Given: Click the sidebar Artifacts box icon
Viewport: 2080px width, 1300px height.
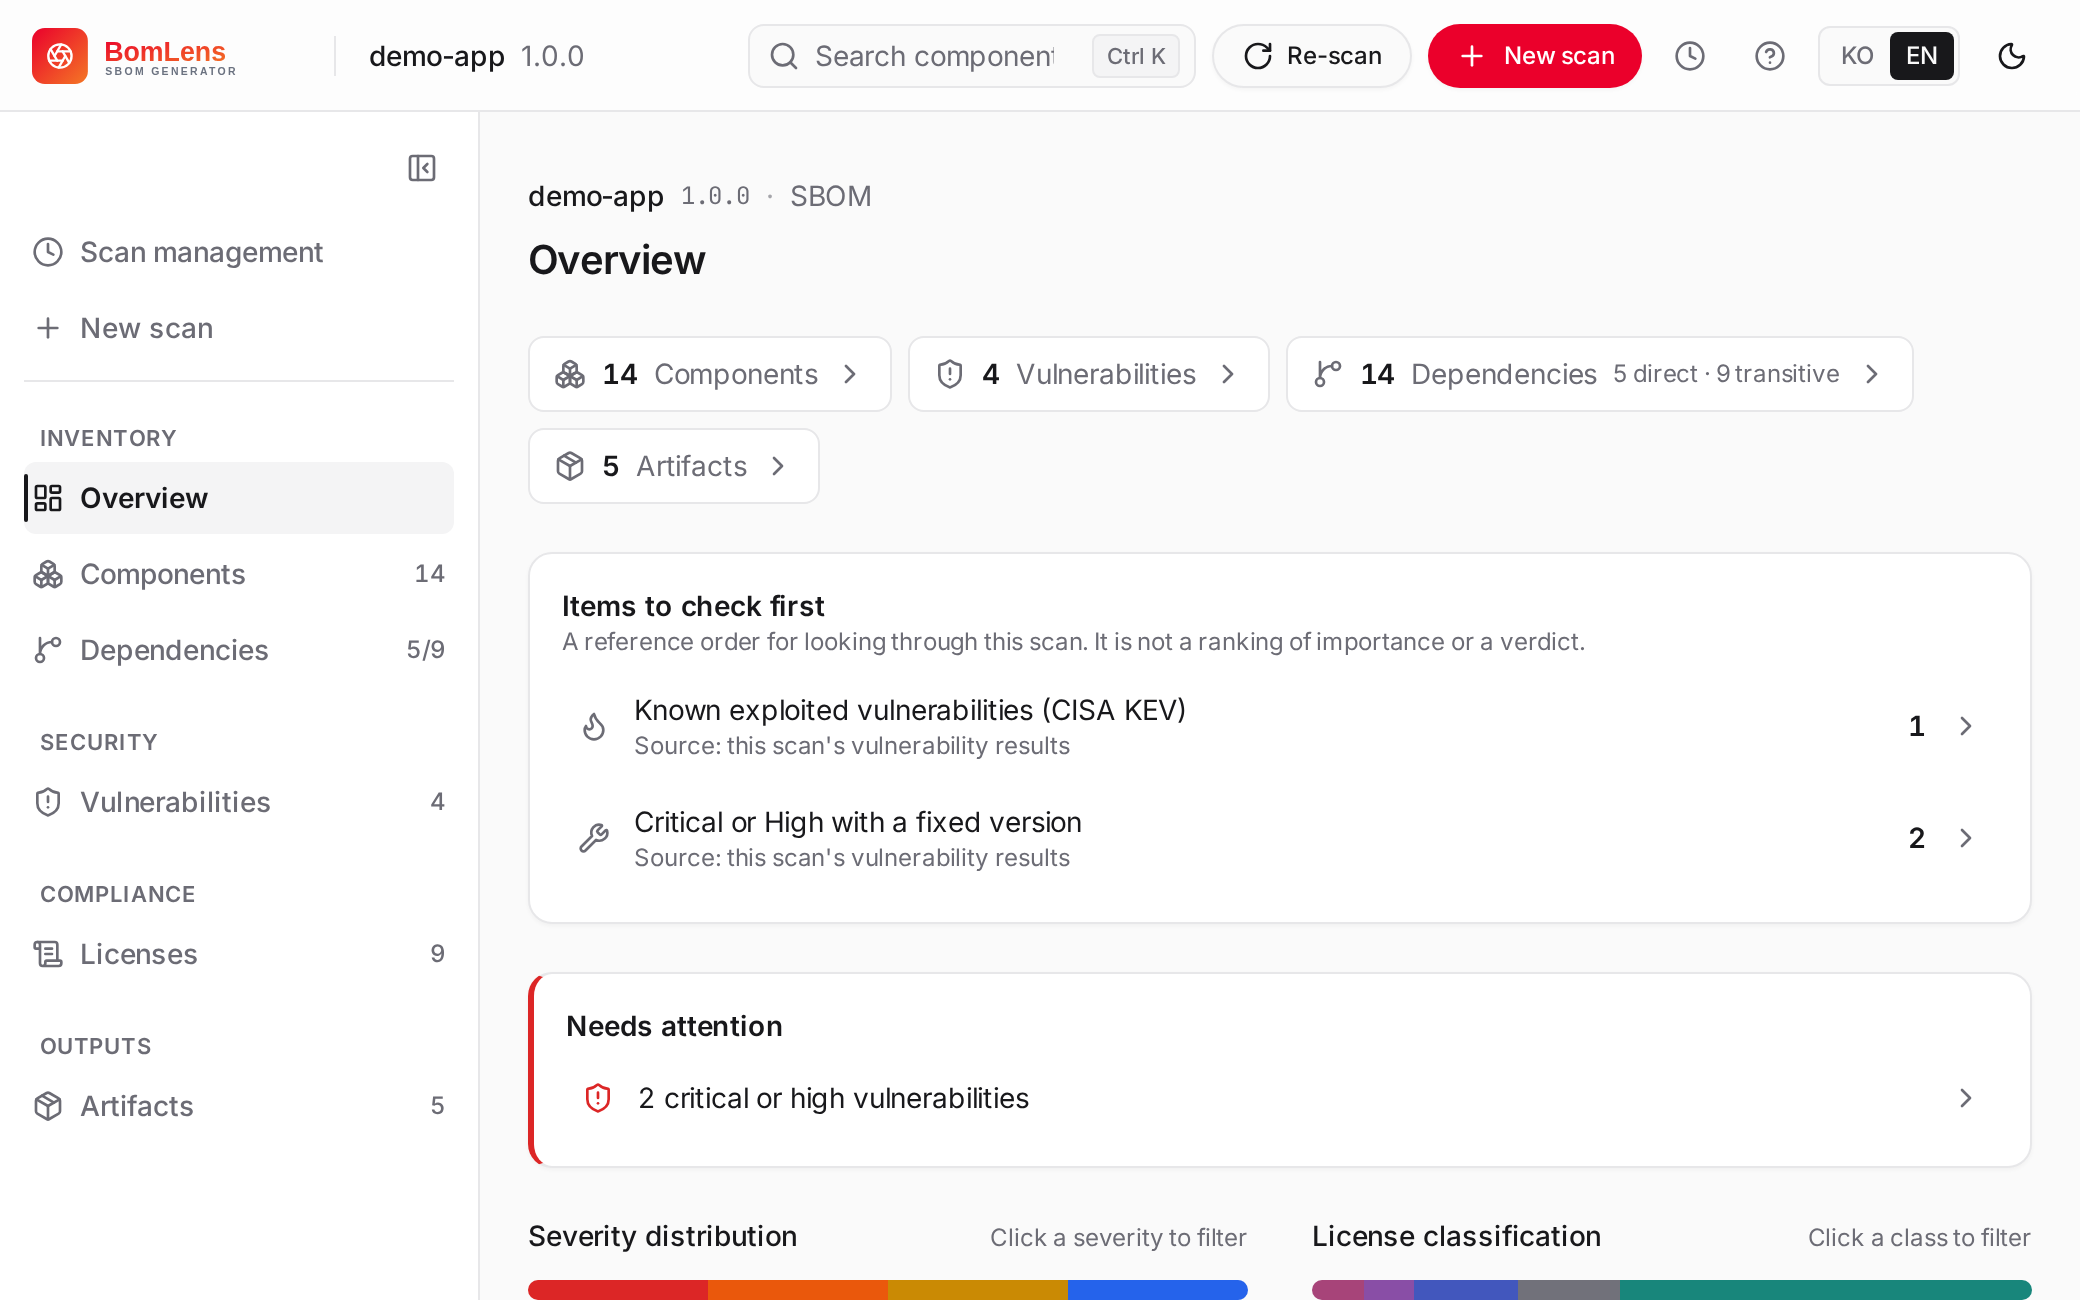Looking at the screenshot, I should [48, 1106].
